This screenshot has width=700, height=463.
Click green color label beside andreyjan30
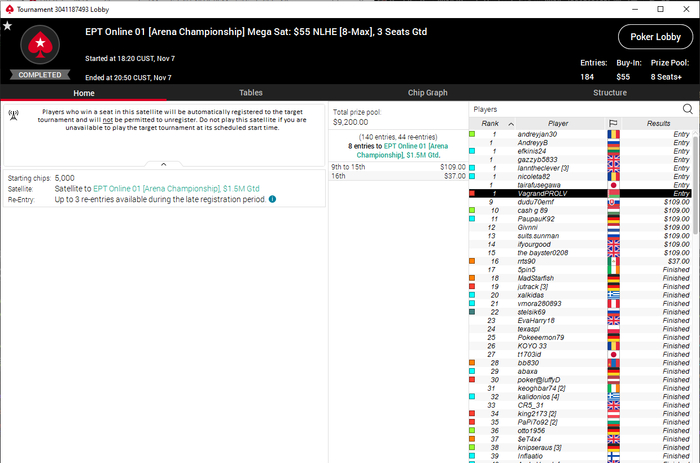coord(472,134)
